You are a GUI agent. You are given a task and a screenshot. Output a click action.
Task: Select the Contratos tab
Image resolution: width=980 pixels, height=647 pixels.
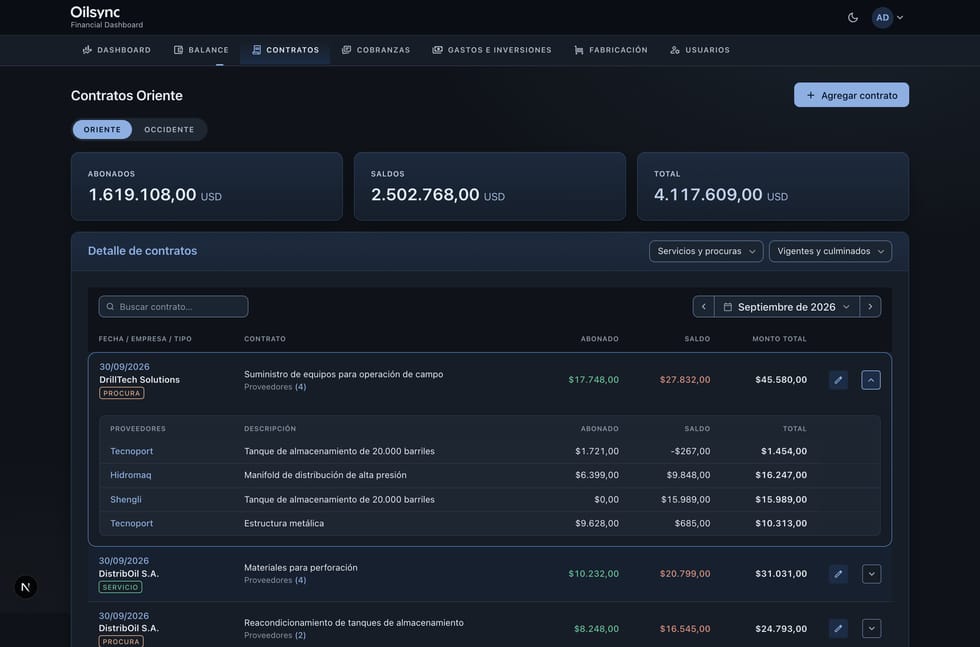tap(285, 50)
